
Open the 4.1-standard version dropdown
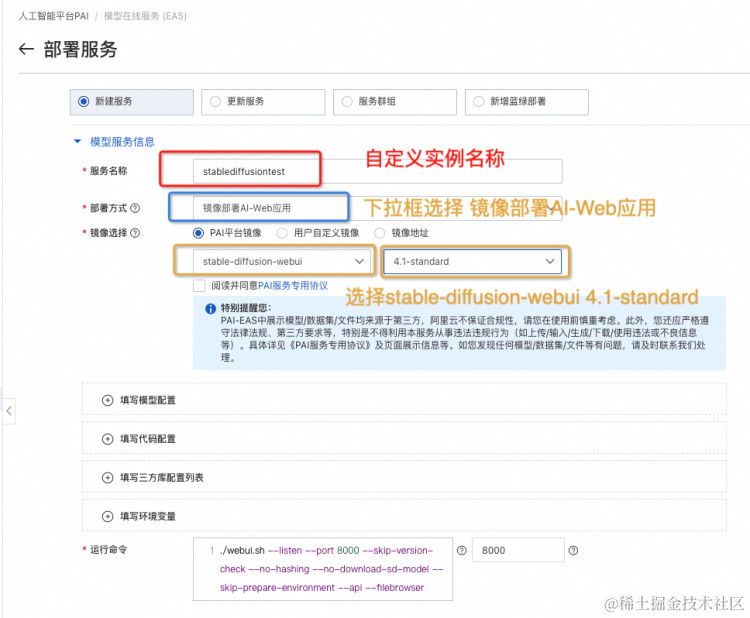tap(473, 261)
